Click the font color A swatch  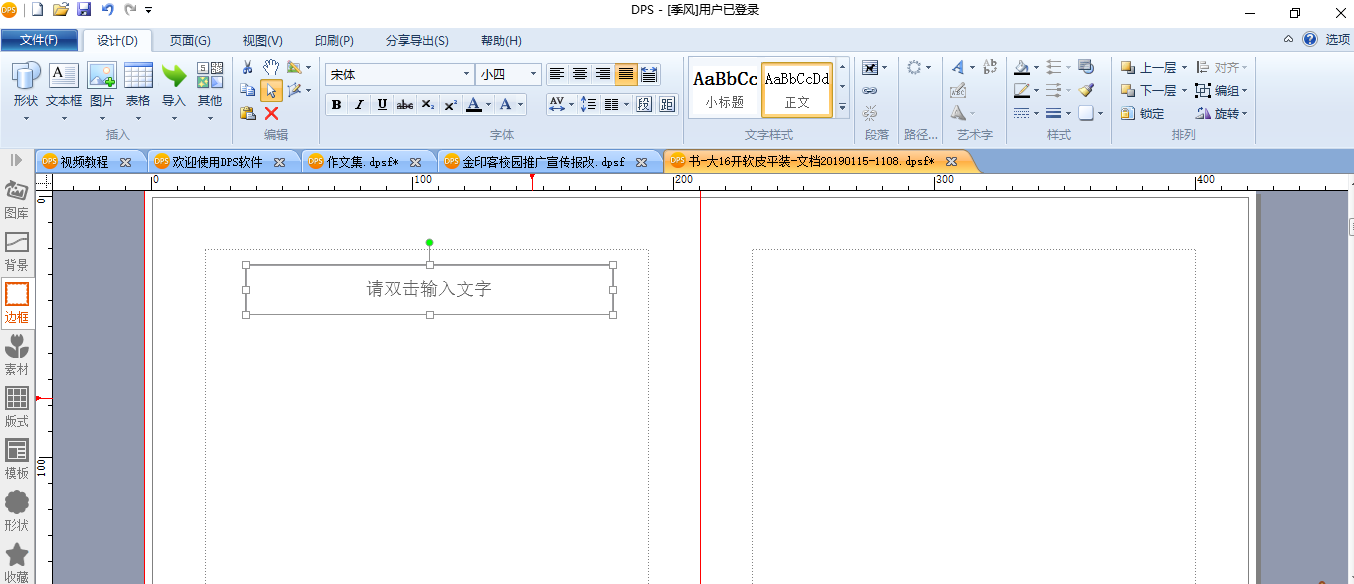(474, 104)
